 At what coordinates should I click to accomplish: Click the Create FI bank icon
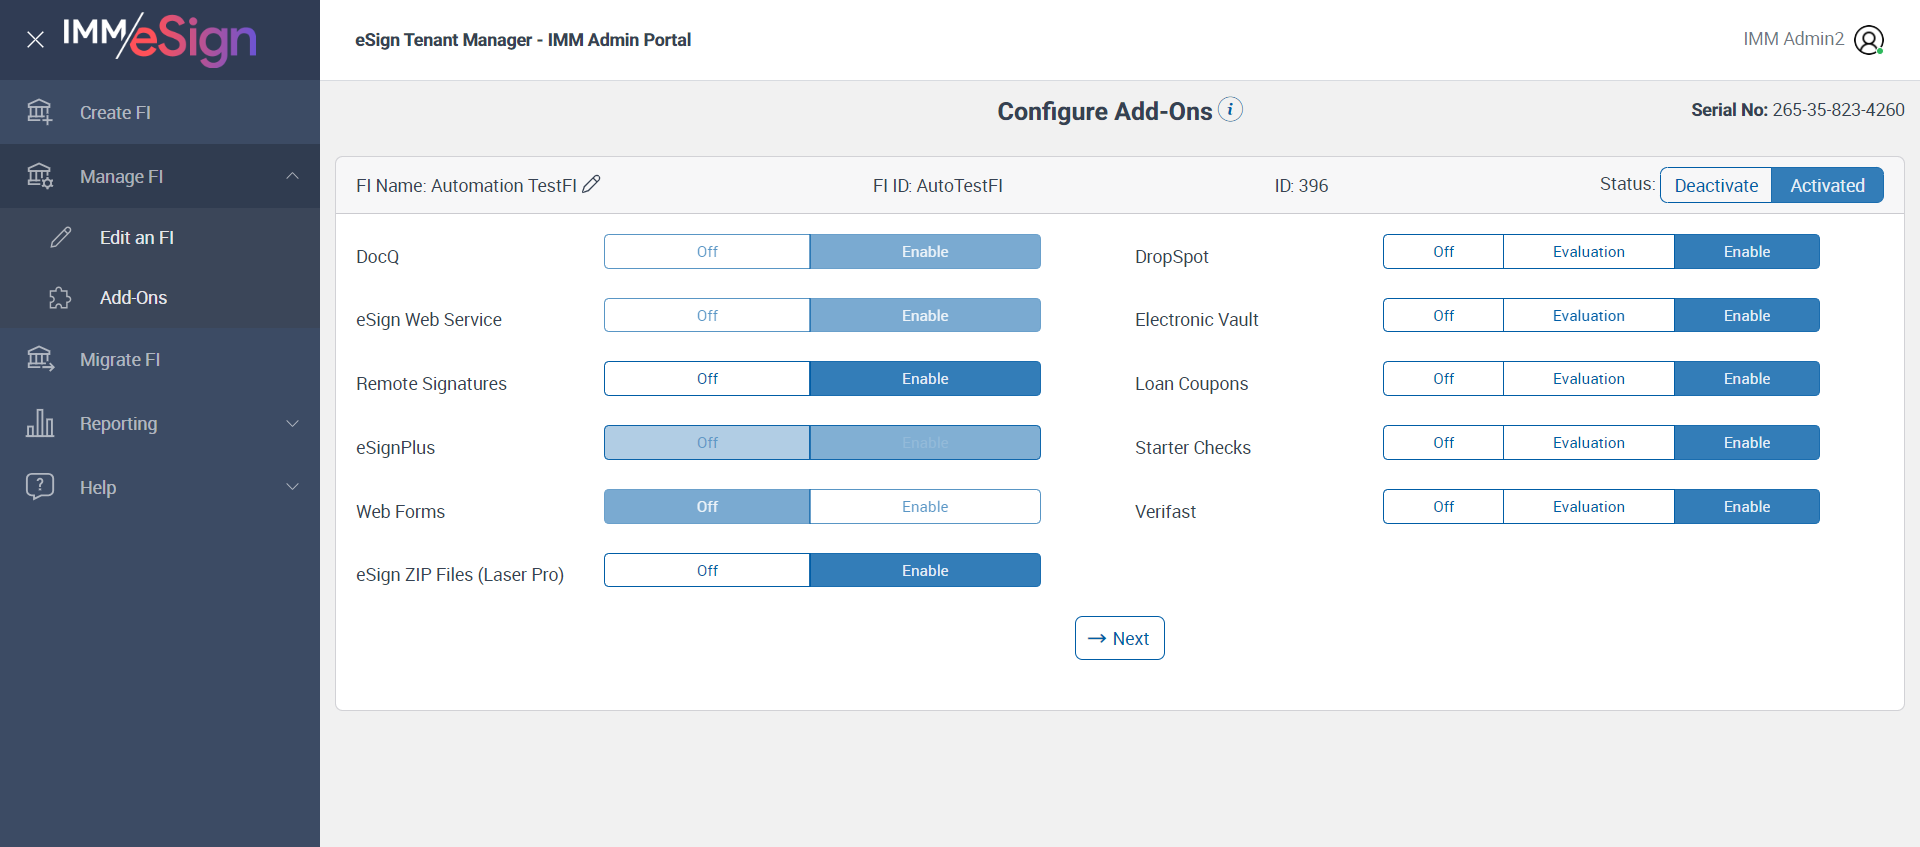(40, 112)
